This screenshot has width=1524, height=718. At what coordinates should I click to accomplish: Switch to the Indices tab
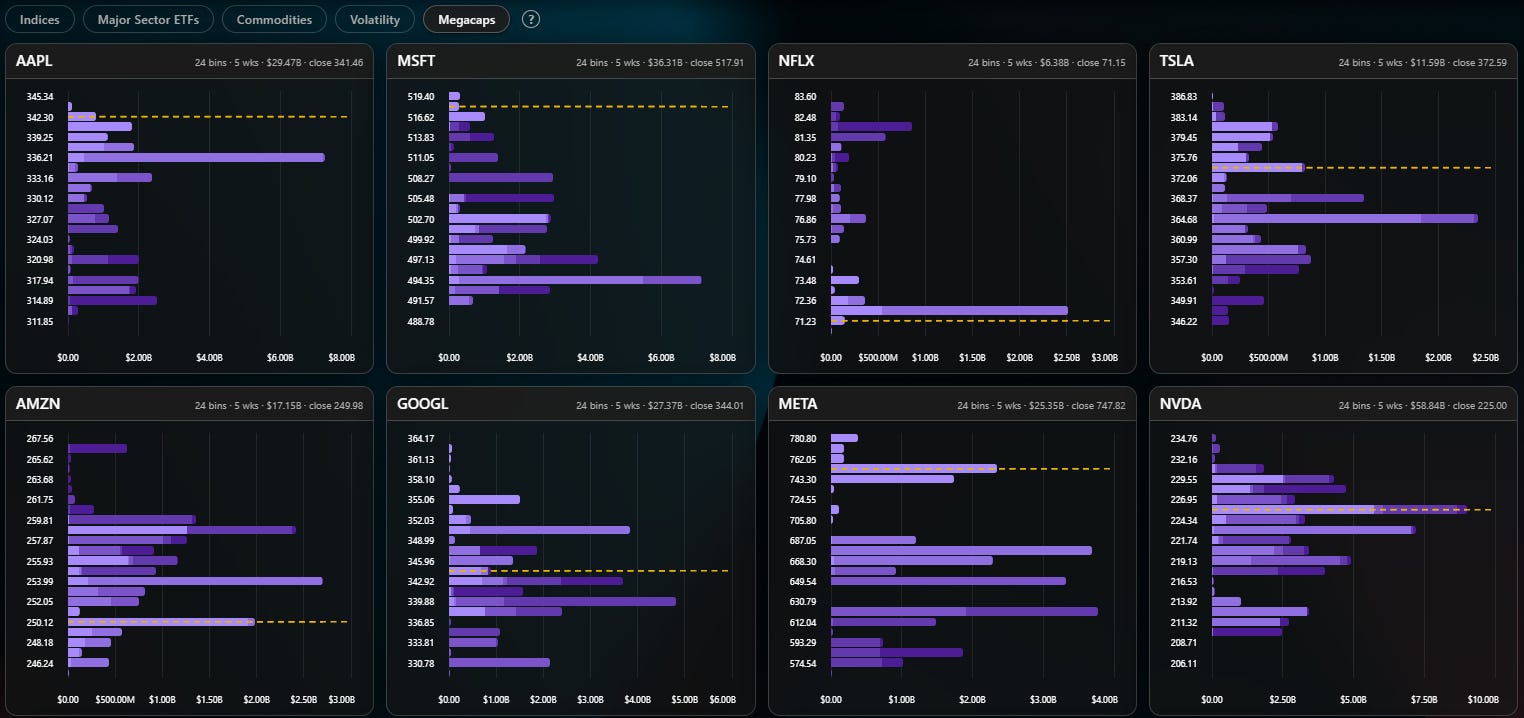tap(40, 19)
